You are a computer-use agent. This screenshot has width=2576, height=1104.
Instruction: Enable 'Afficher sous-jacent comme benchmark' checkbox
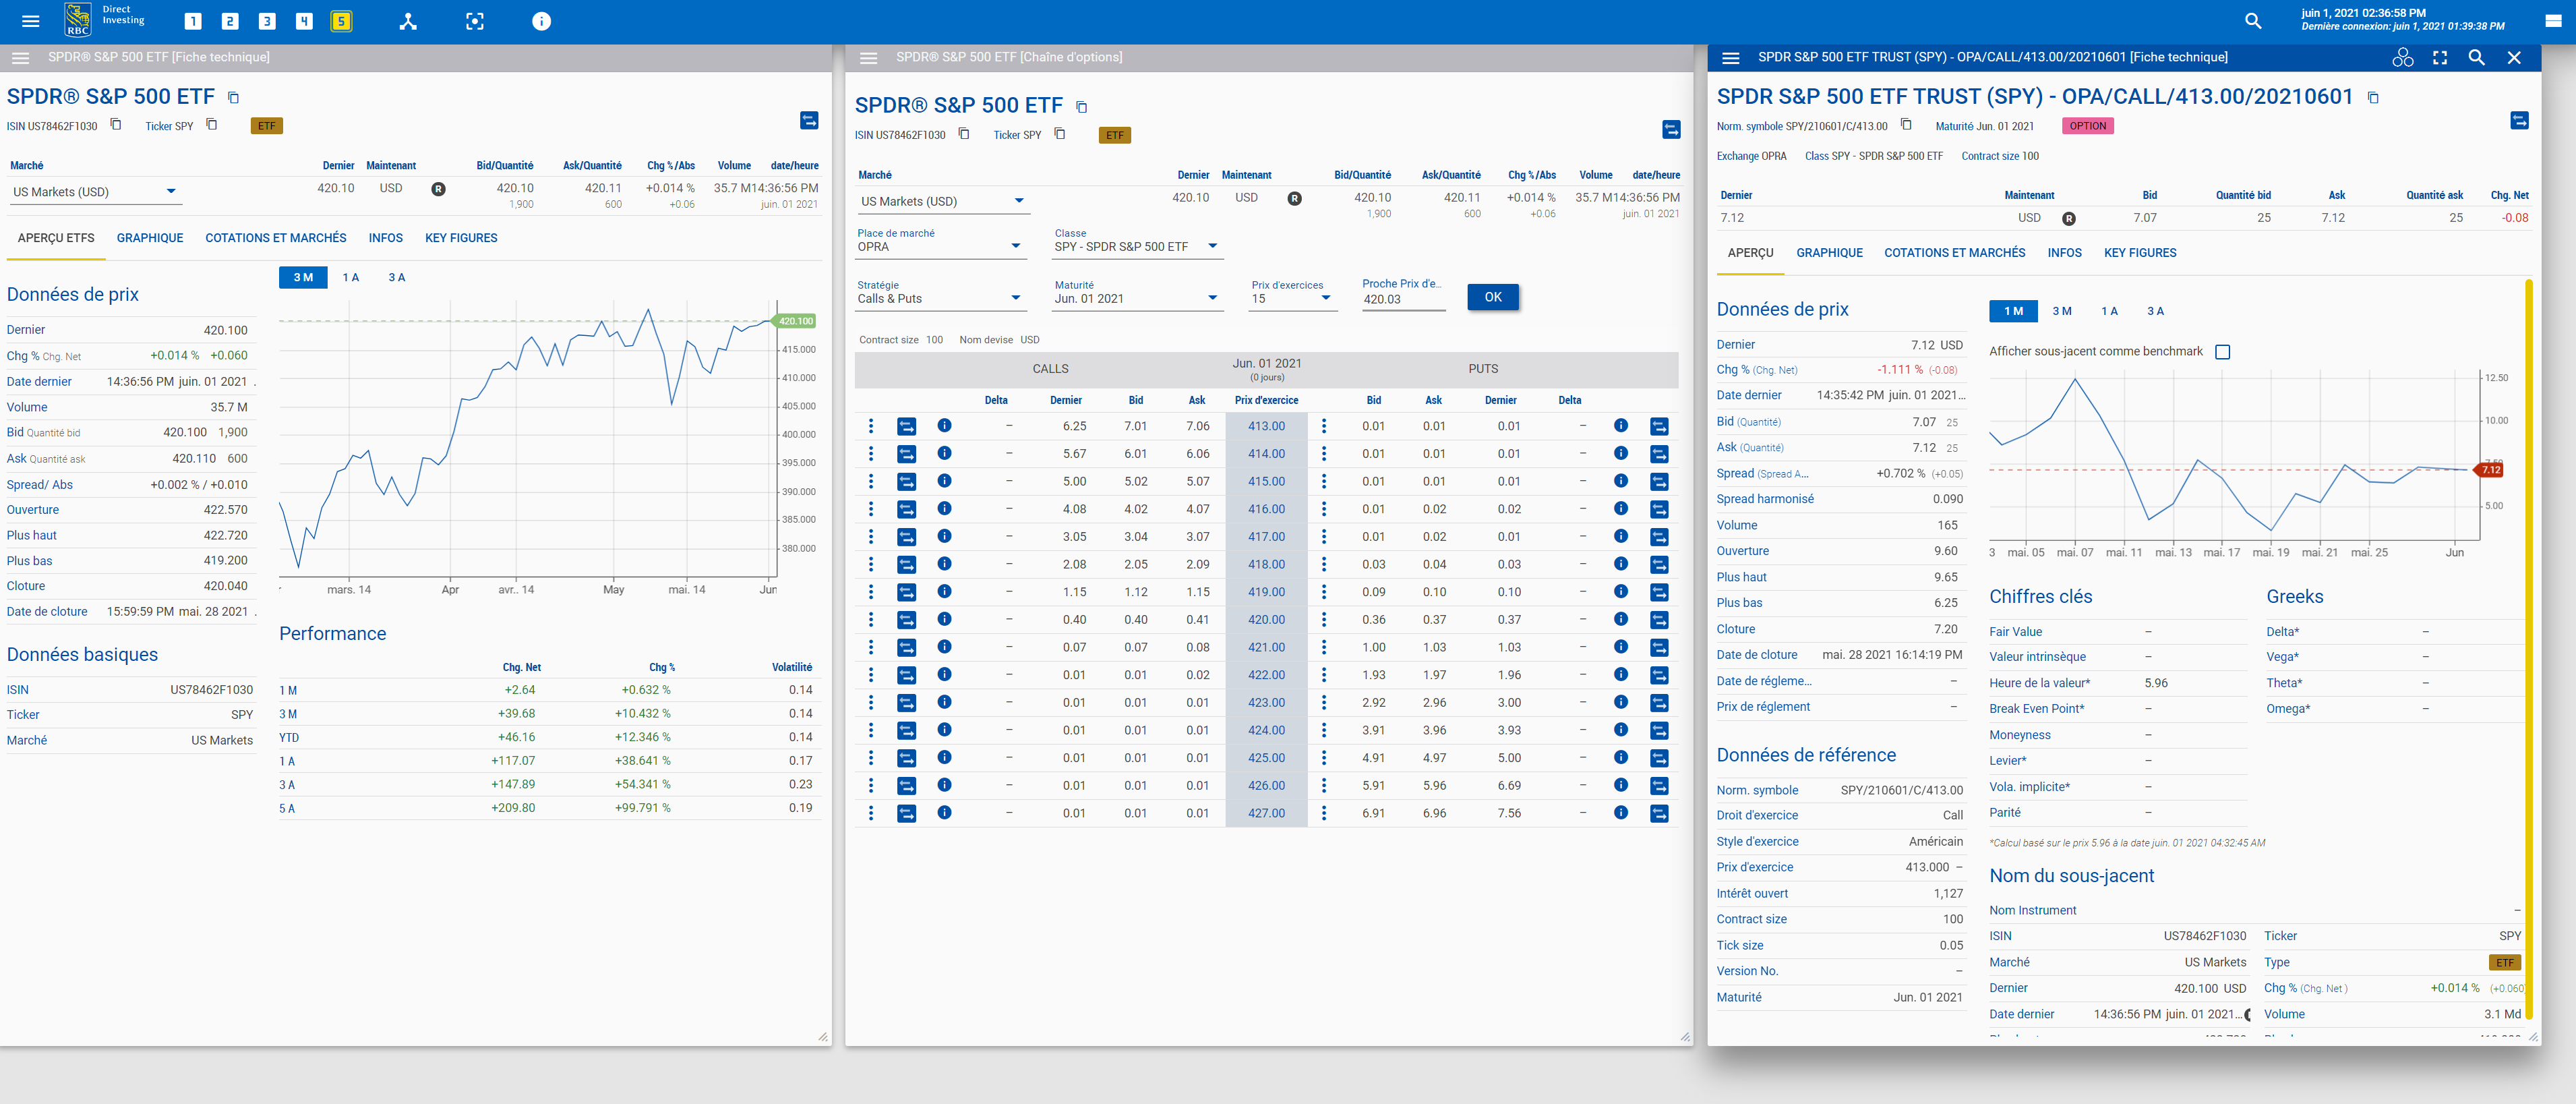2222,352
